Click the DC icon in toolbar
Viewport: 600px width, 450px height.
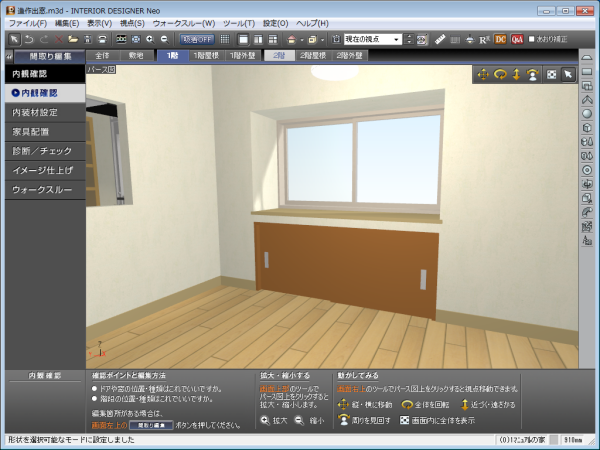(500, 39)
